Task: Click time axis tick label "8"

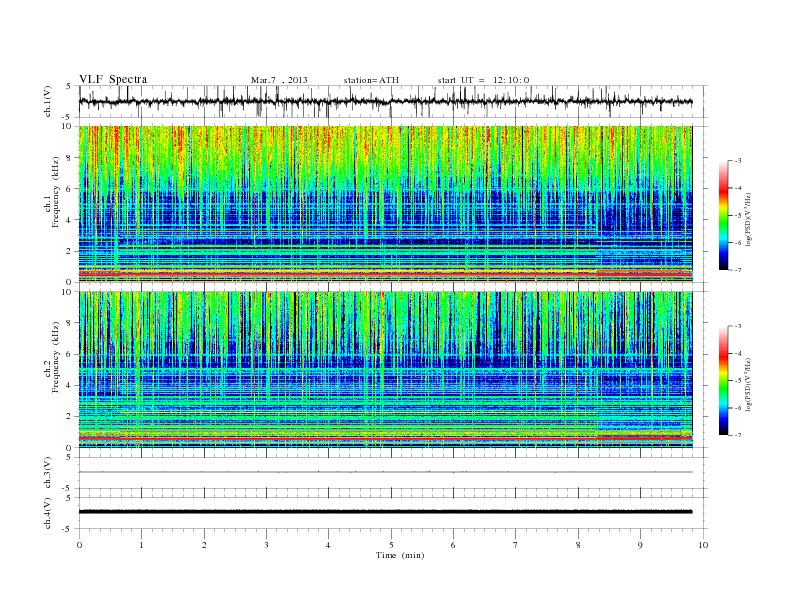Action: pos(578,545)
